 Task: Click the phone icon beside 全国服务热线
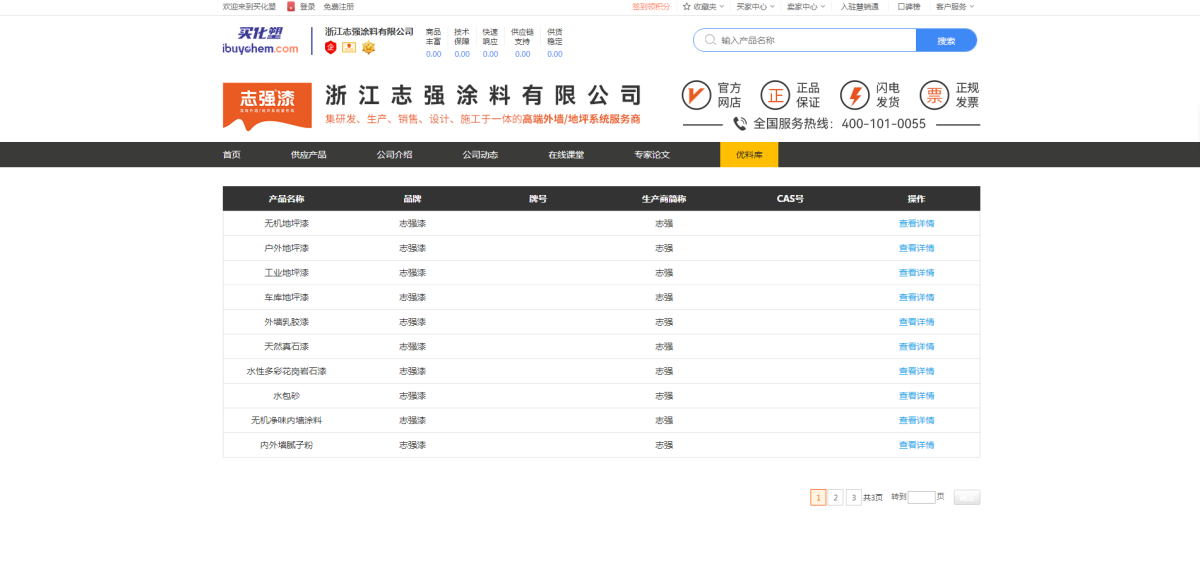740,124
